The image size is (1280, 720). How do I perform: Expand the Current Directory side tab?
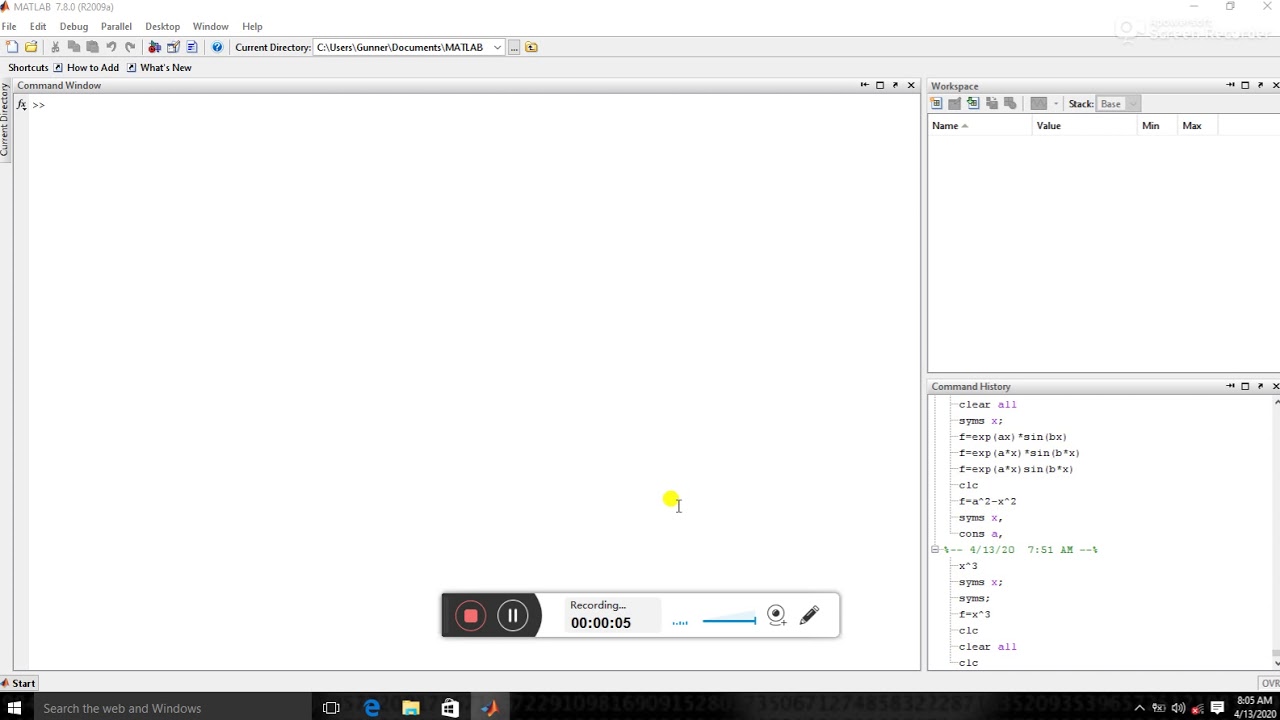5,120
